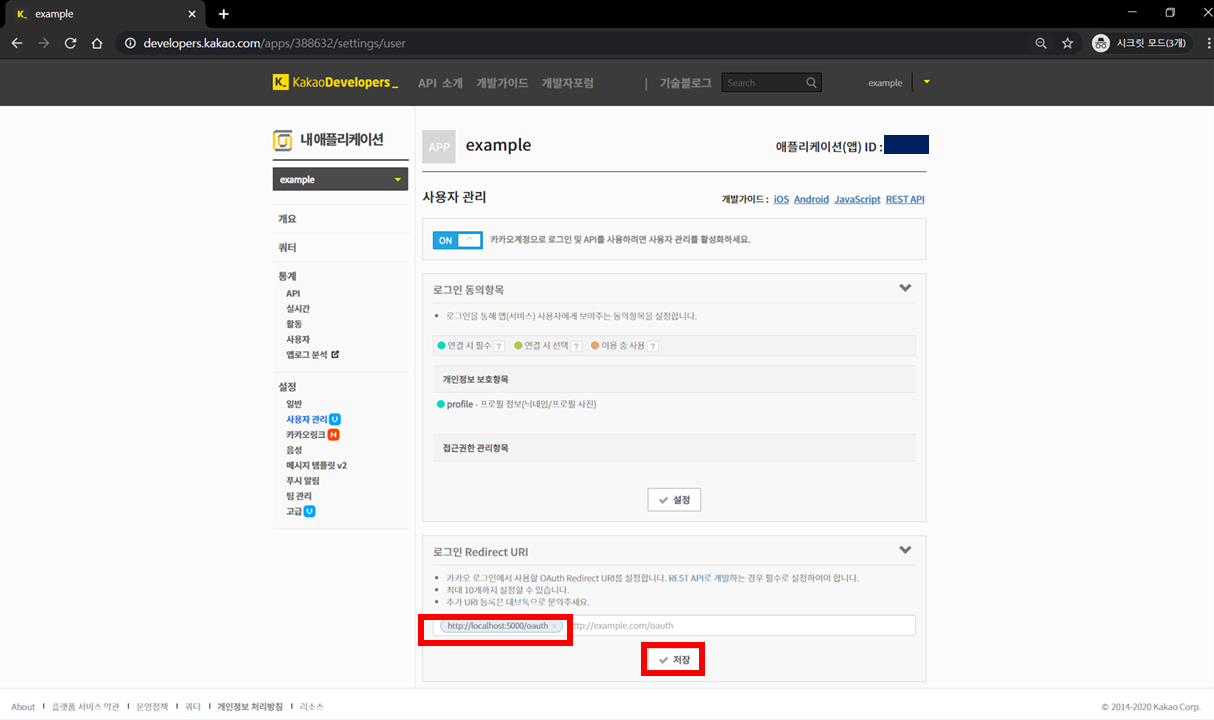Remove the localhost:5000/oauth URI tag
The width and height of the screenshot is (1214, 720).
point(555,626)
